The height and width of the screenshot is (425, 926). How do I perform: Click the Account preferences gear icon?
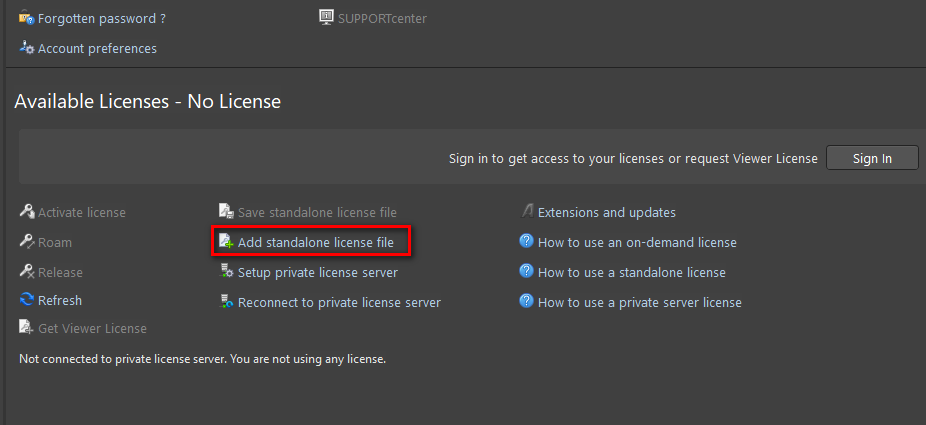click(x=27, y=48)
